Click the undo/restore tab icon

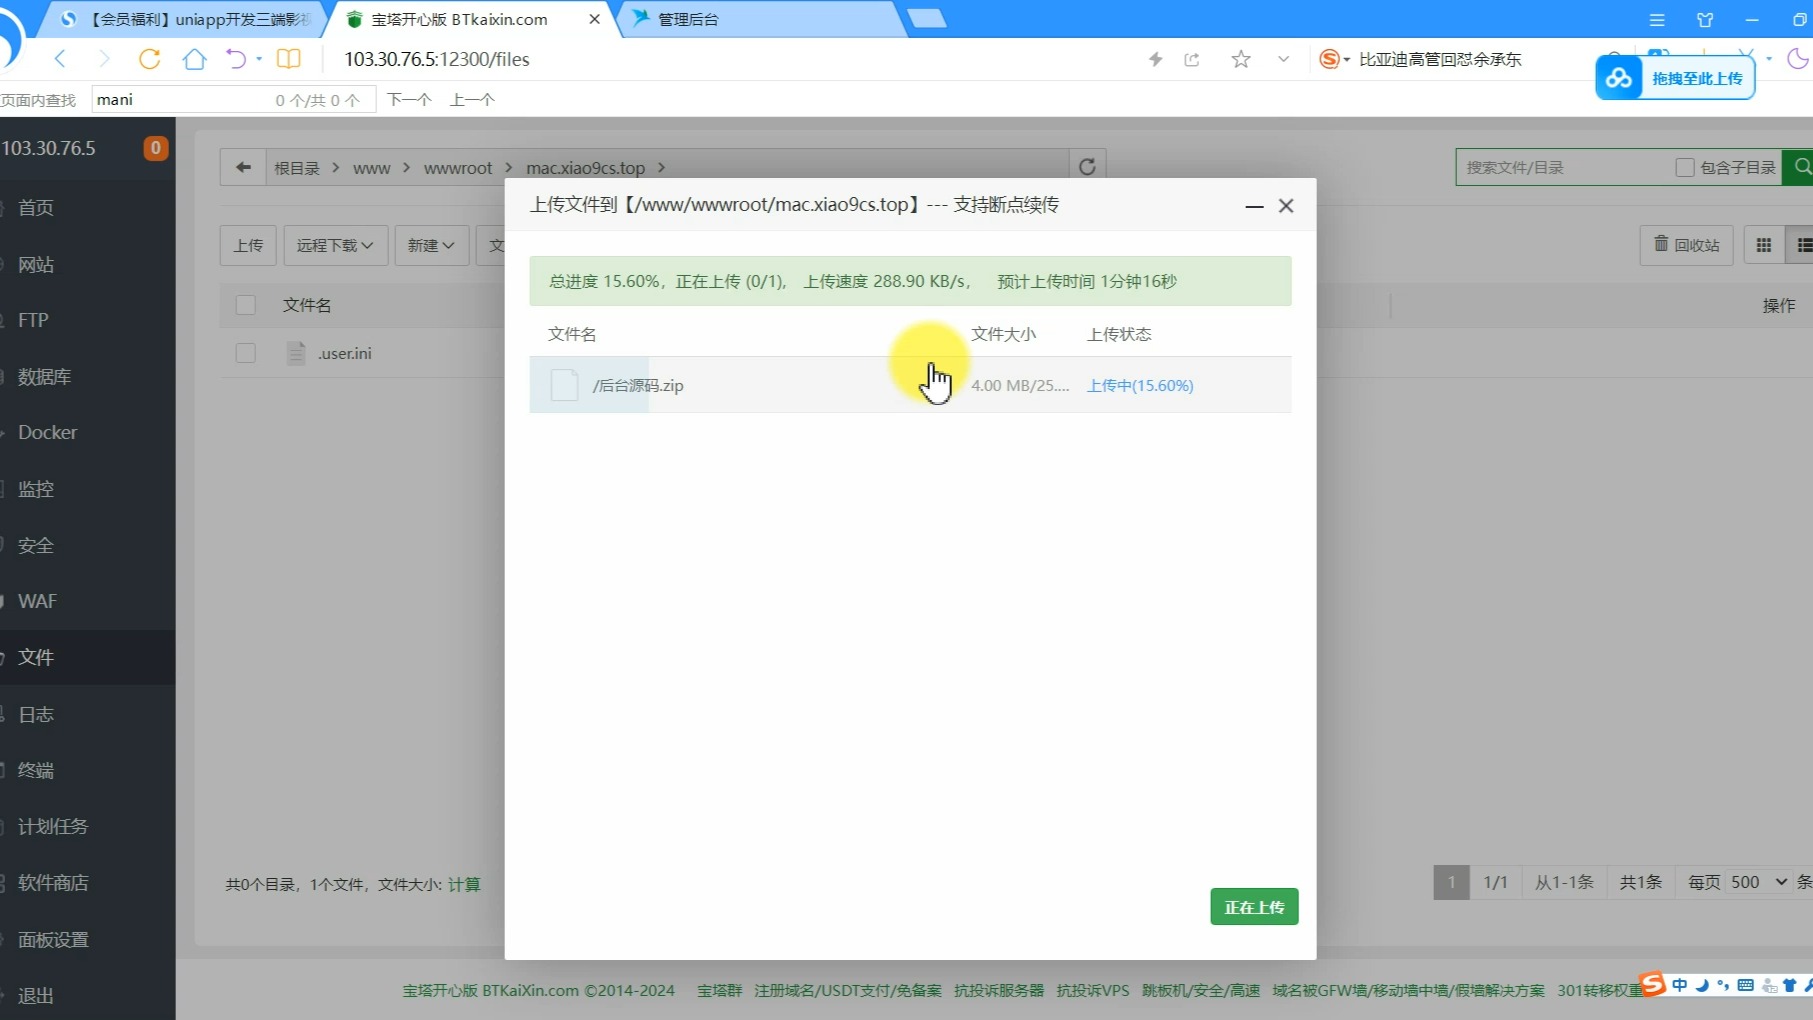point(236,59)
